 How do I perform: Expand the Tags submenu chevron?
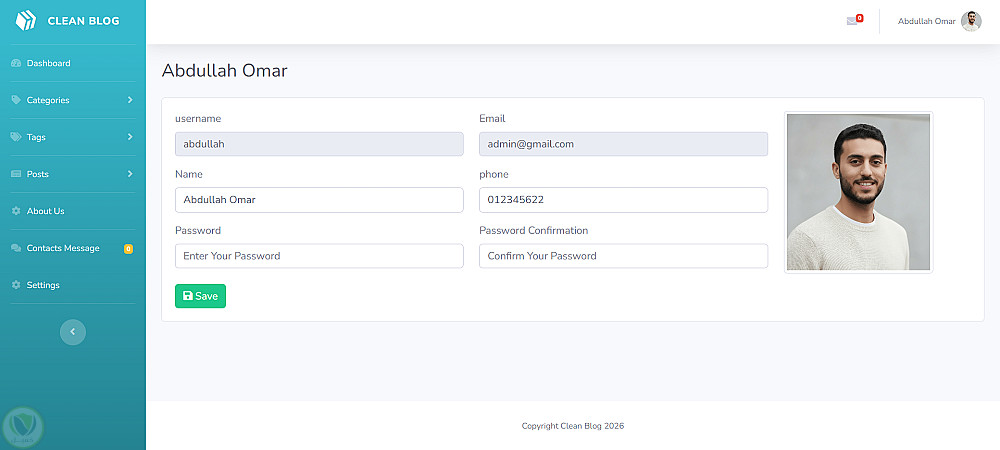130,137
